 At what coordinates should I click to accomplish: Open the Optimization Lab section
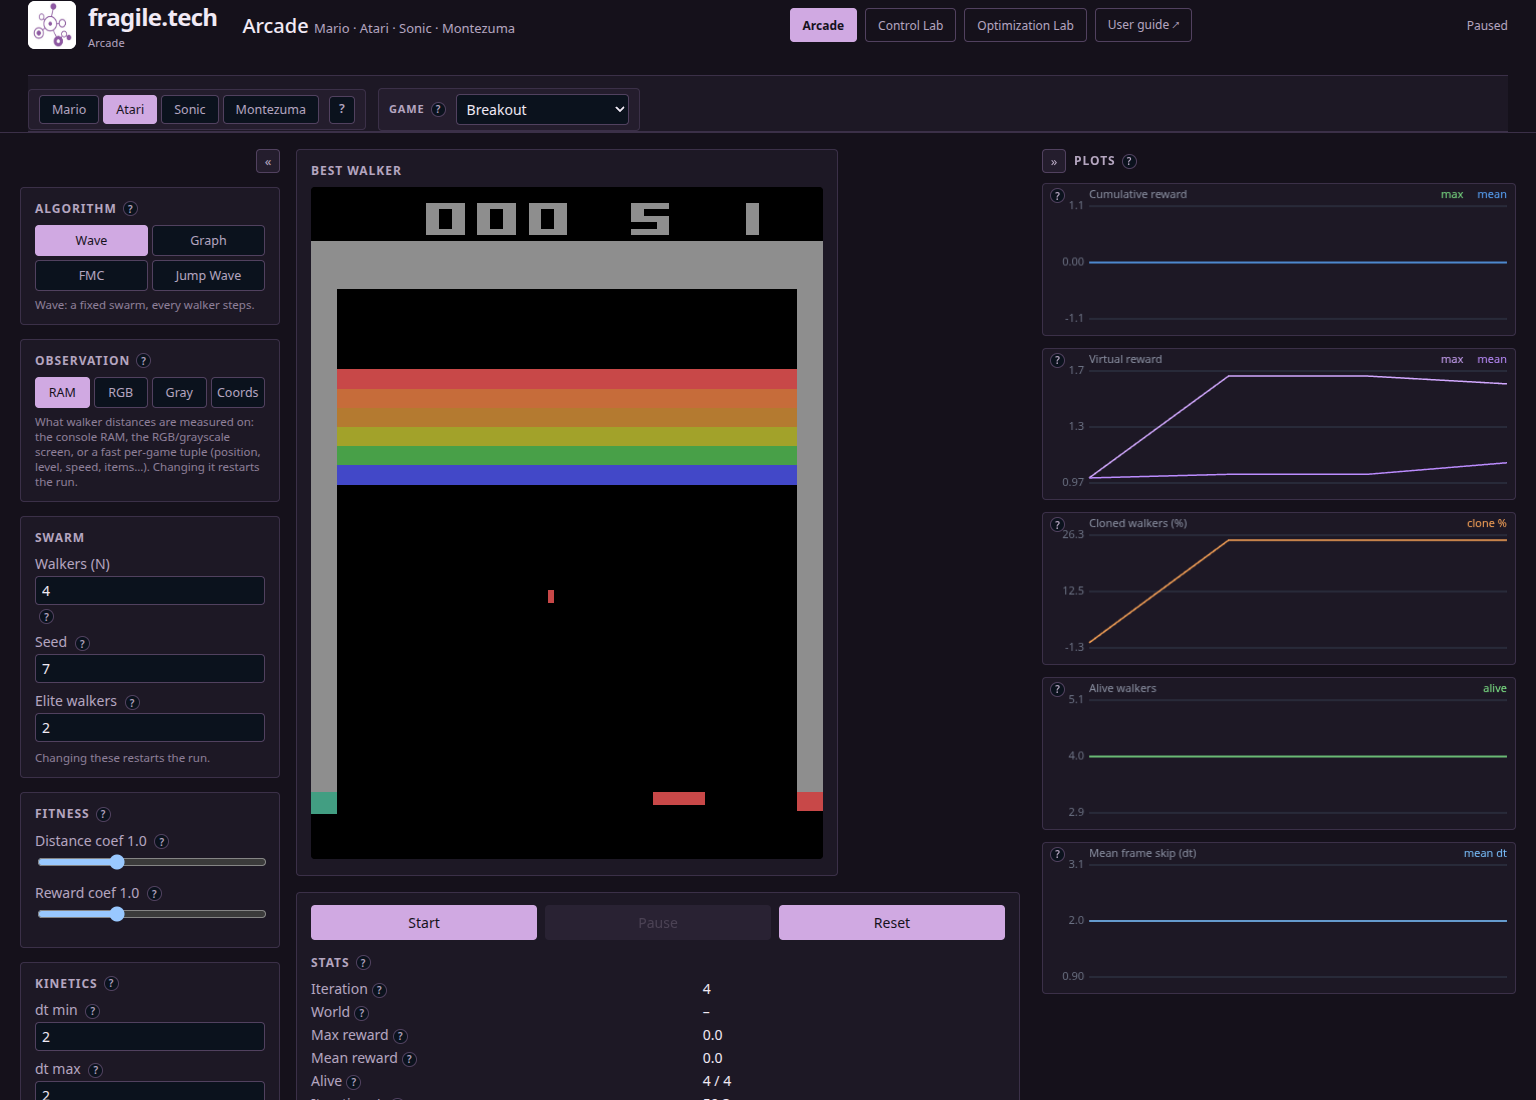pyautogui.click(x=1025, y=25)
